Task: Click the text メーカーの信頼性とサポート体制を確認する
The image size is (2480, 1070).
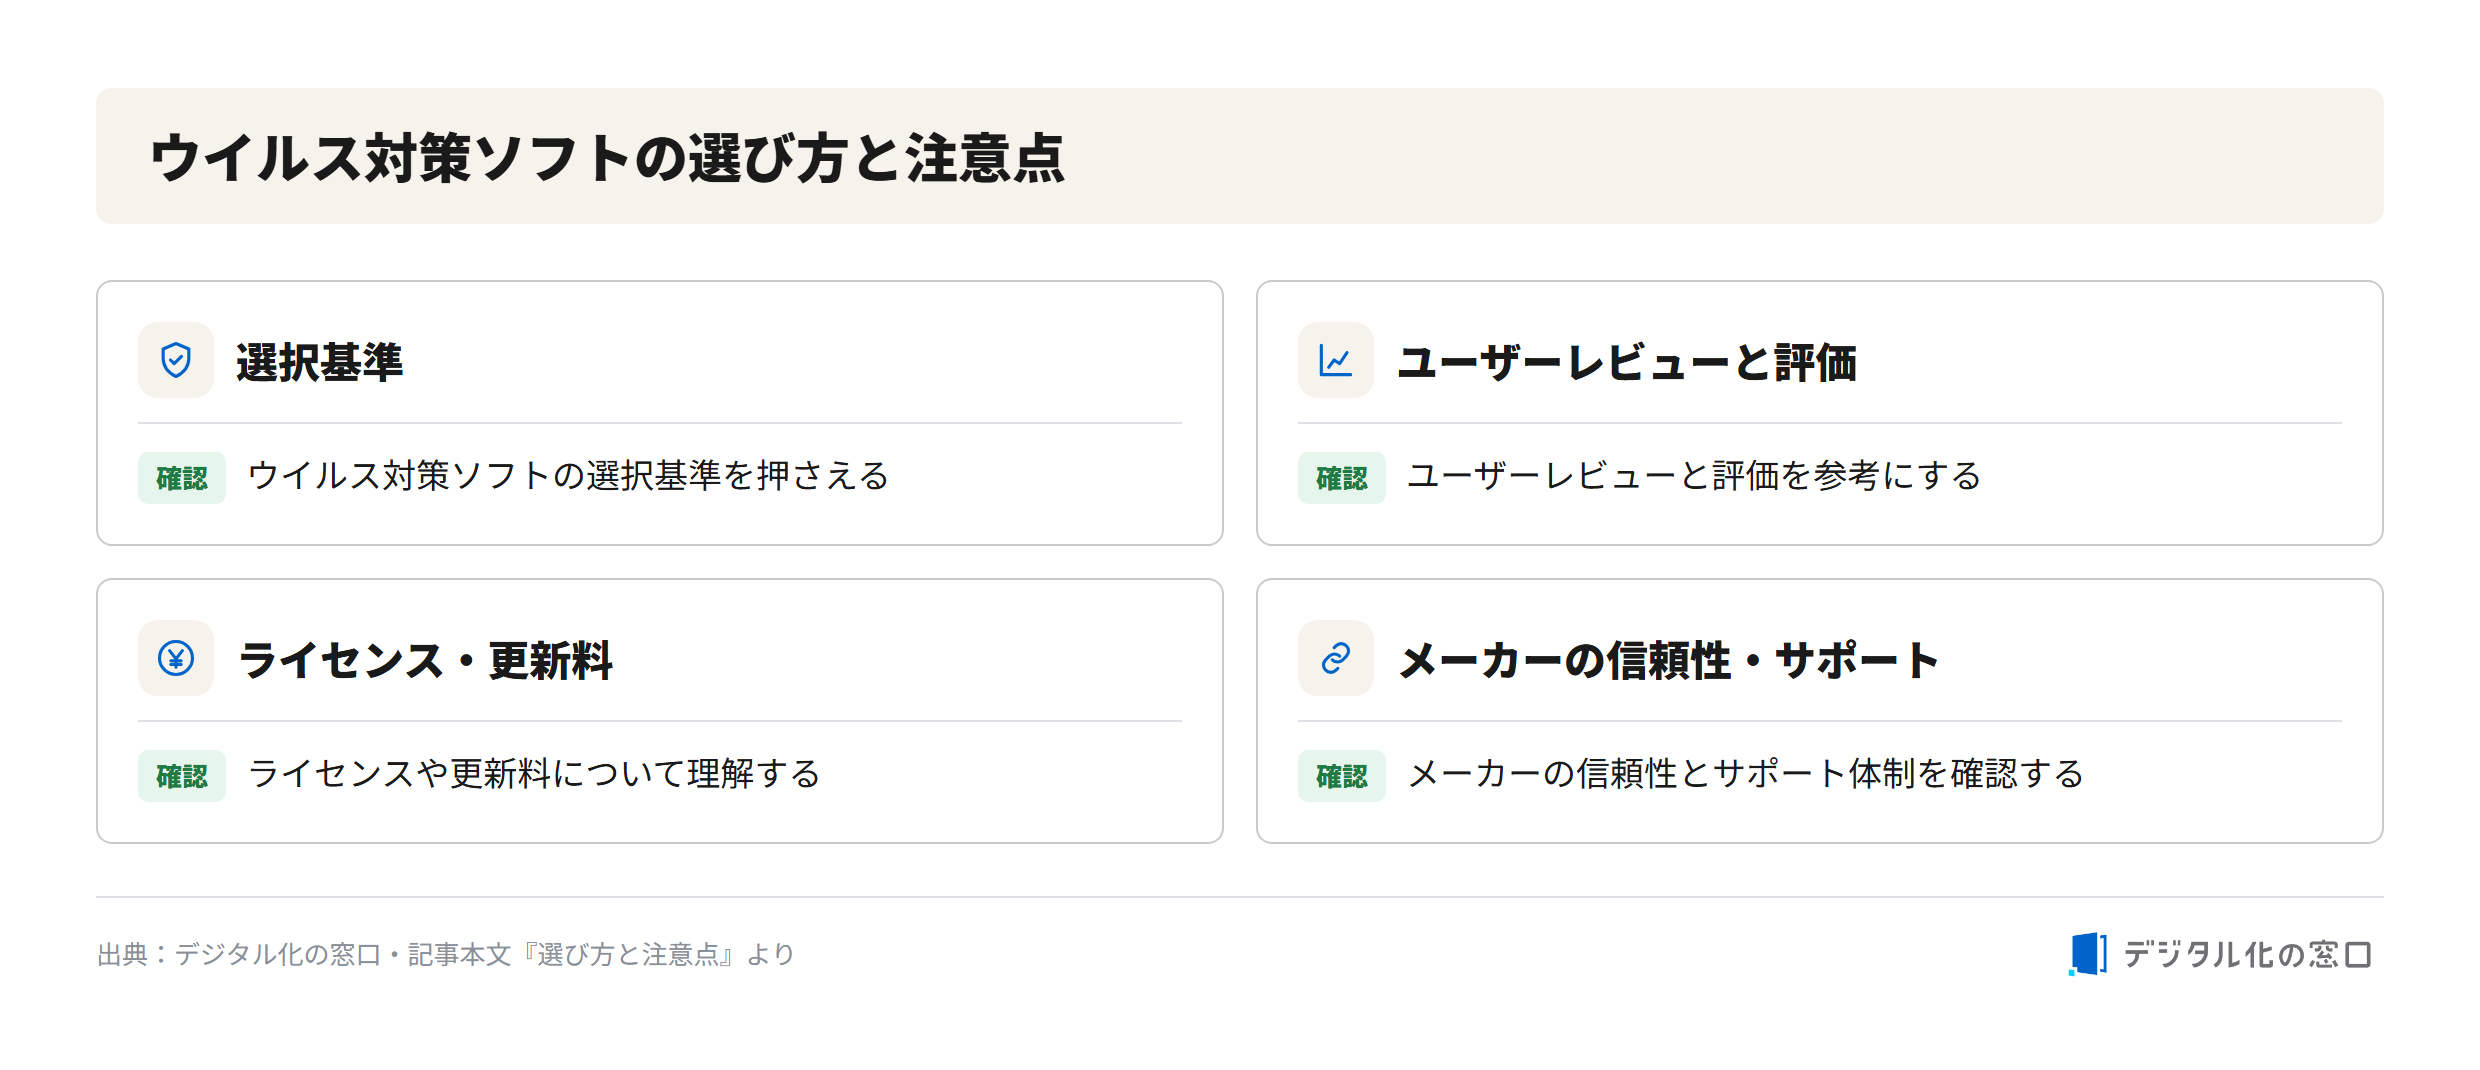Action: pyautogui.click(x=1746, y=774)
